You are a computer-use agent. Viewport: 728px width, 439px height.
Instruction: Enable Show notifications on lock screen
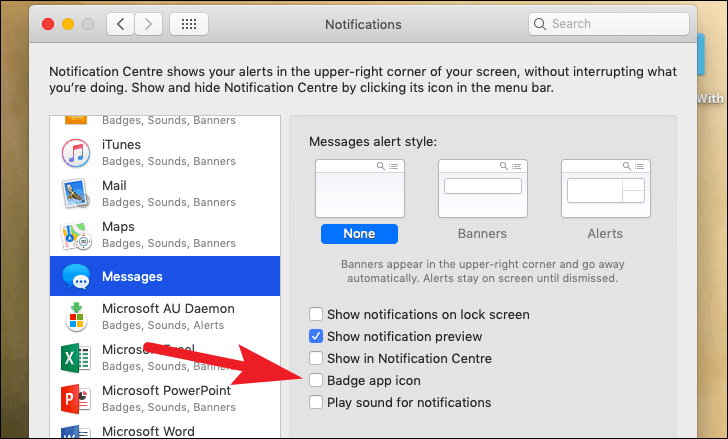316,314
